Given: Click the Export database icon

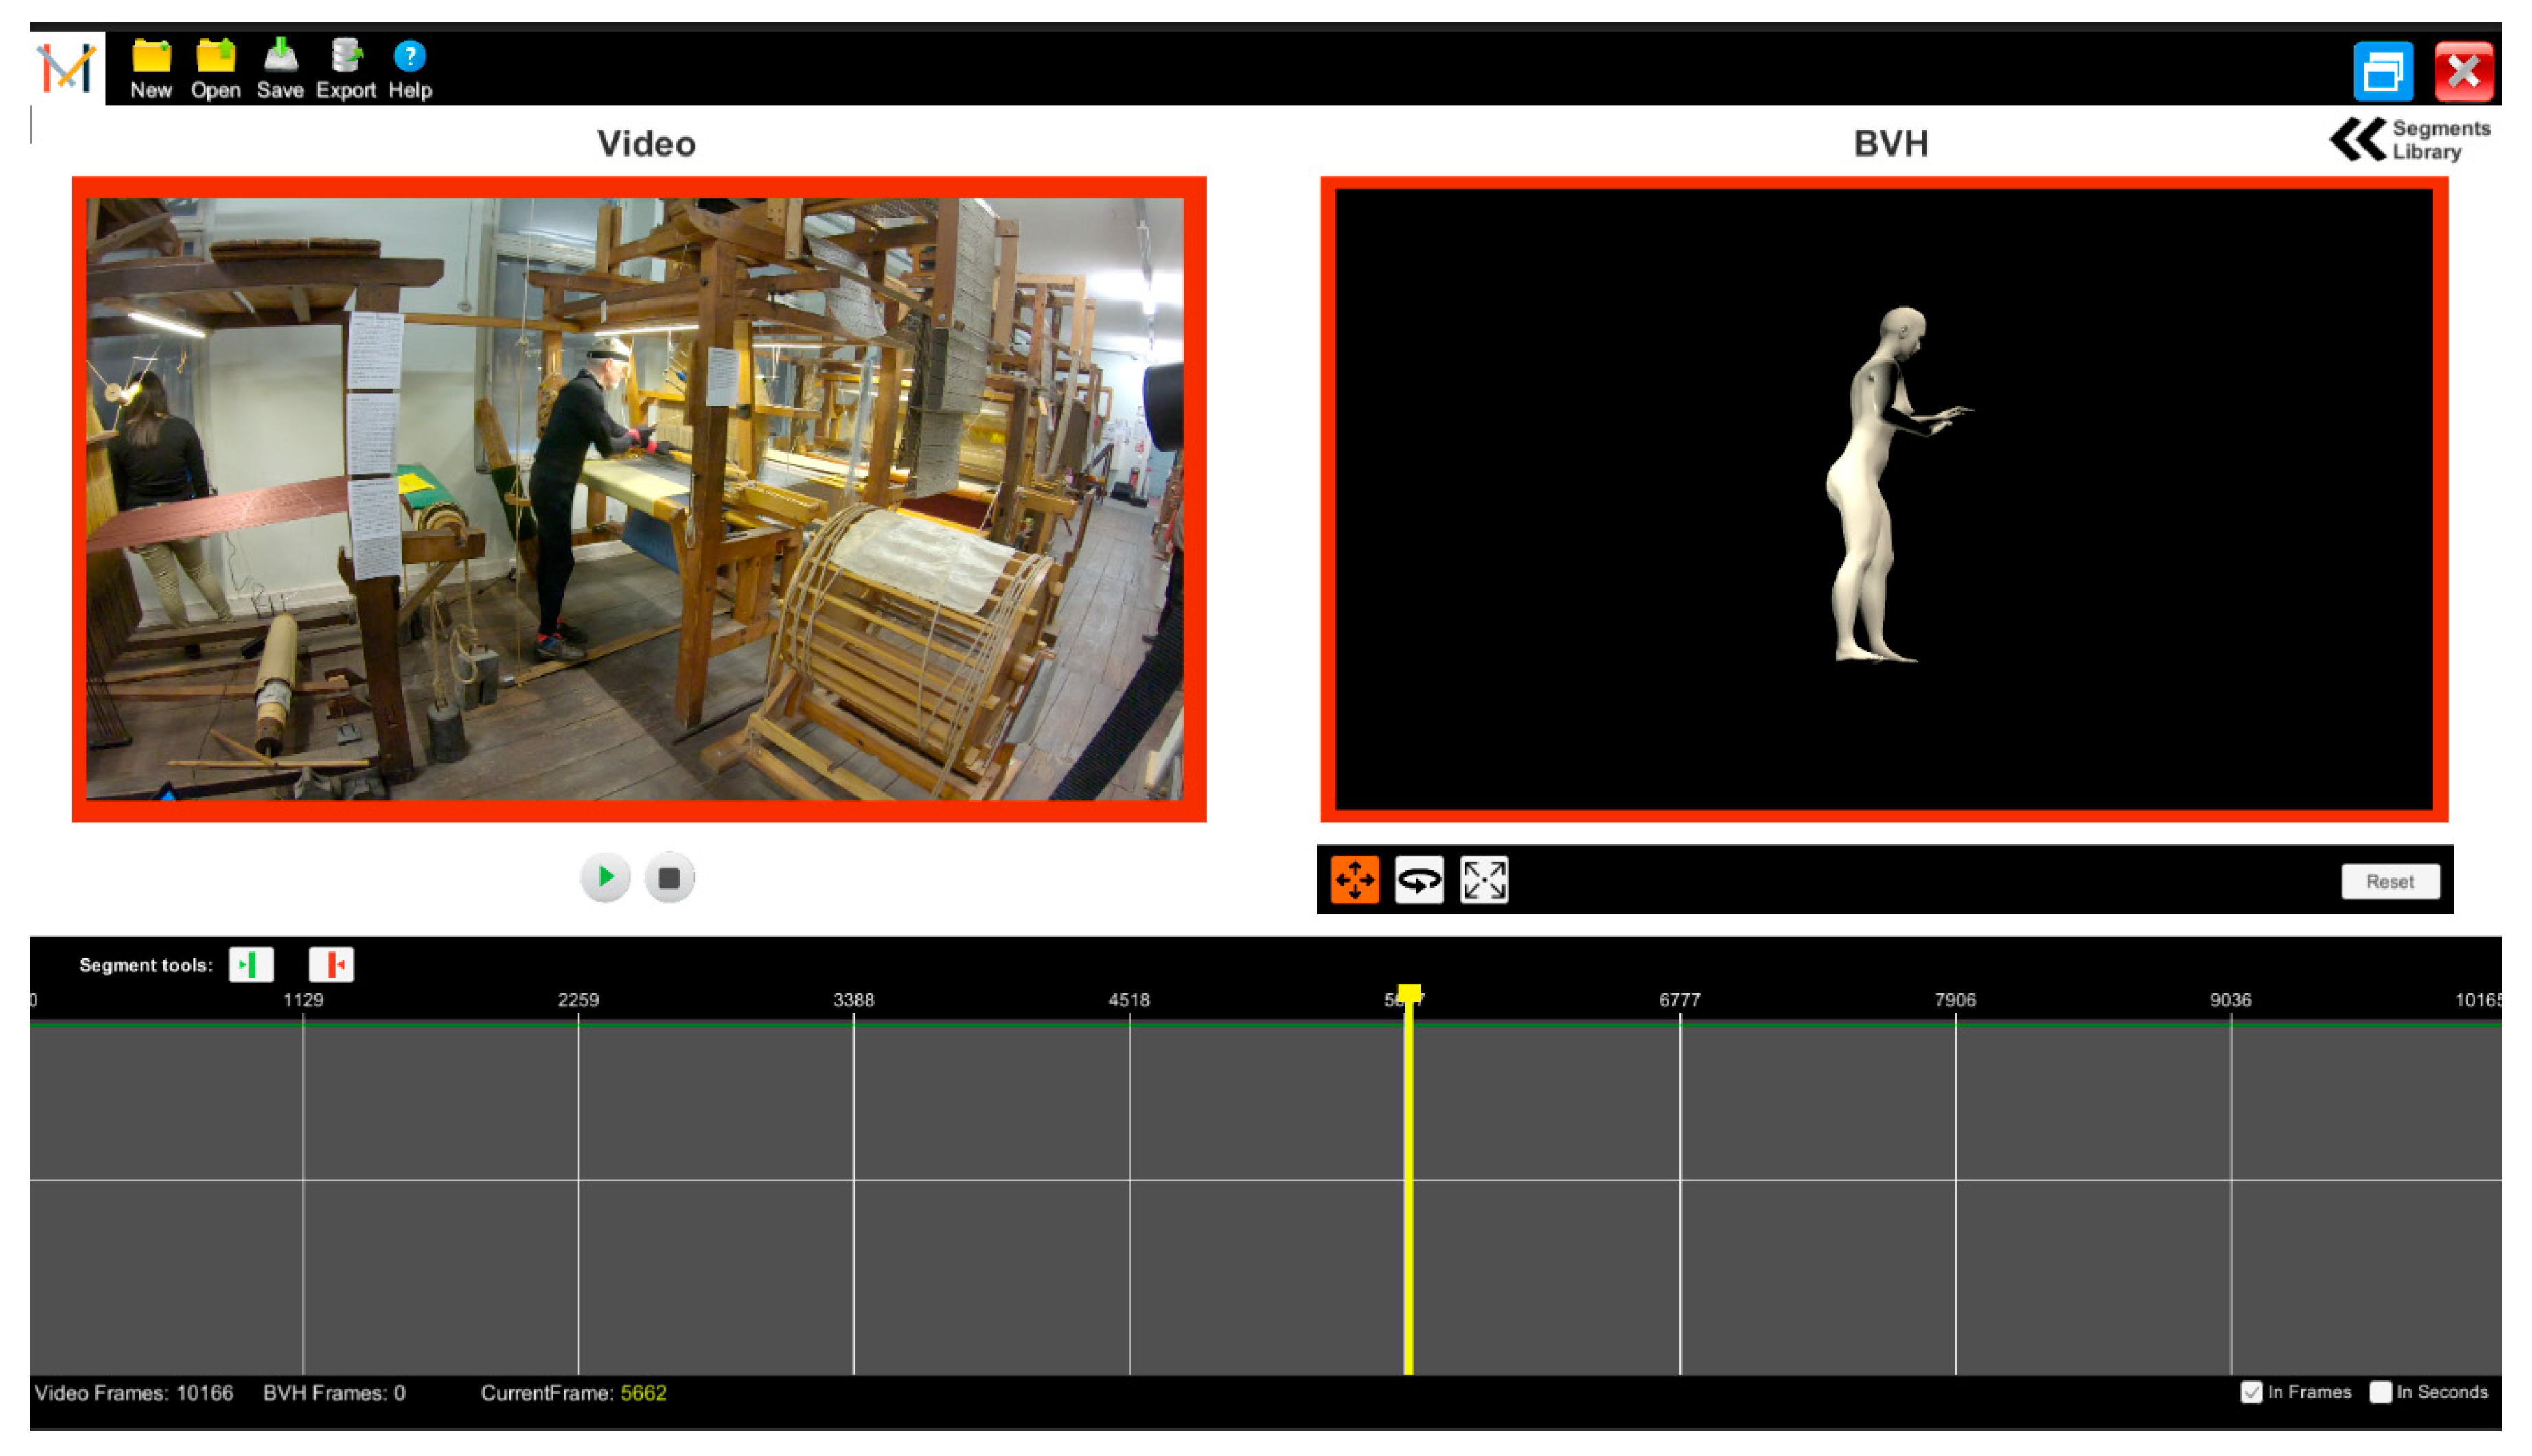Looking at the screenshot, I should [346, 57].
